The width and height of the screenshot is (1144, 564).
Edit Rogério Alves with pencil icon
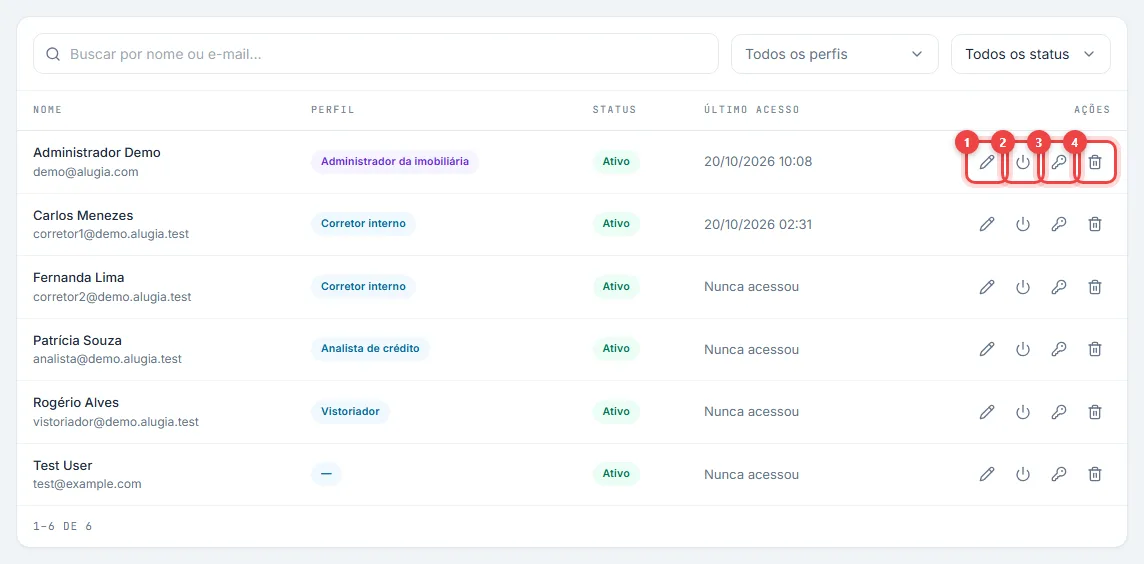click(x=986, y=412)
